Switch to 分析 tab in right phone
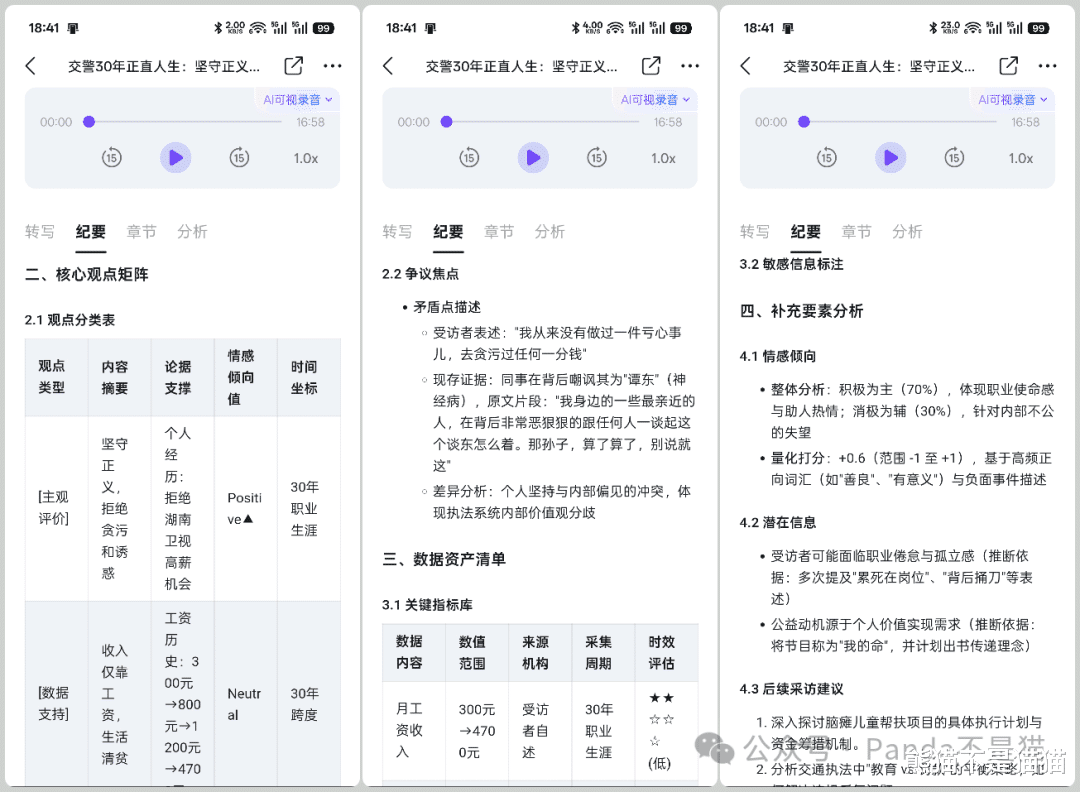The width and height of the screenshot is (1080, 792). (x=907, y=231)
